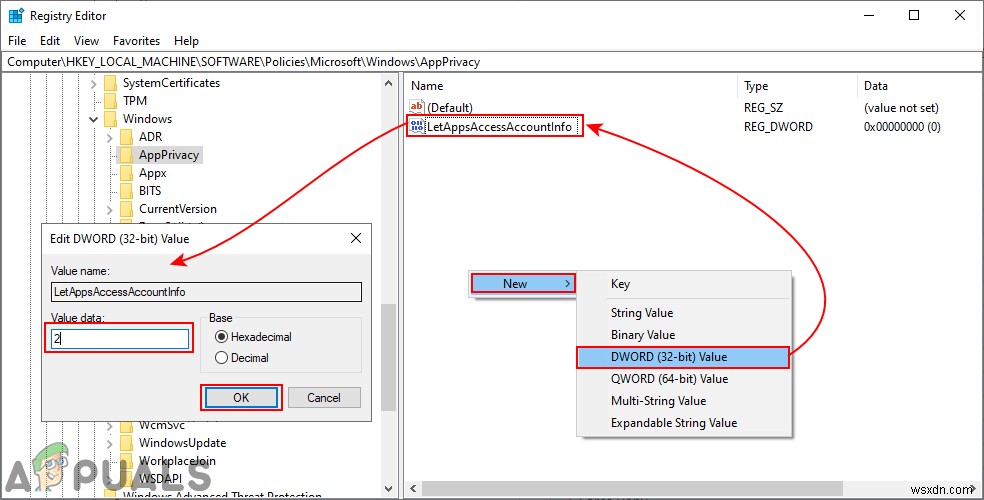Expand the SystemCertificates tree node
The width and height of the screenshot is (984, 500).
94,83
